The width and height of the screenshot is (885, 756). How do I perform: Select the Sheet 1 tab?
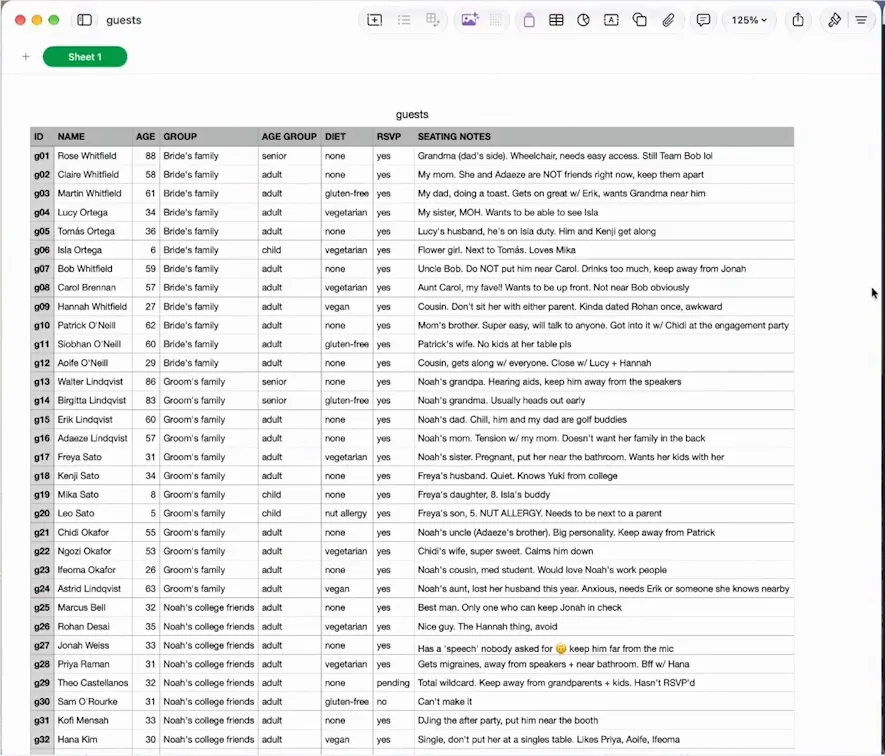(x=85, y=56)
